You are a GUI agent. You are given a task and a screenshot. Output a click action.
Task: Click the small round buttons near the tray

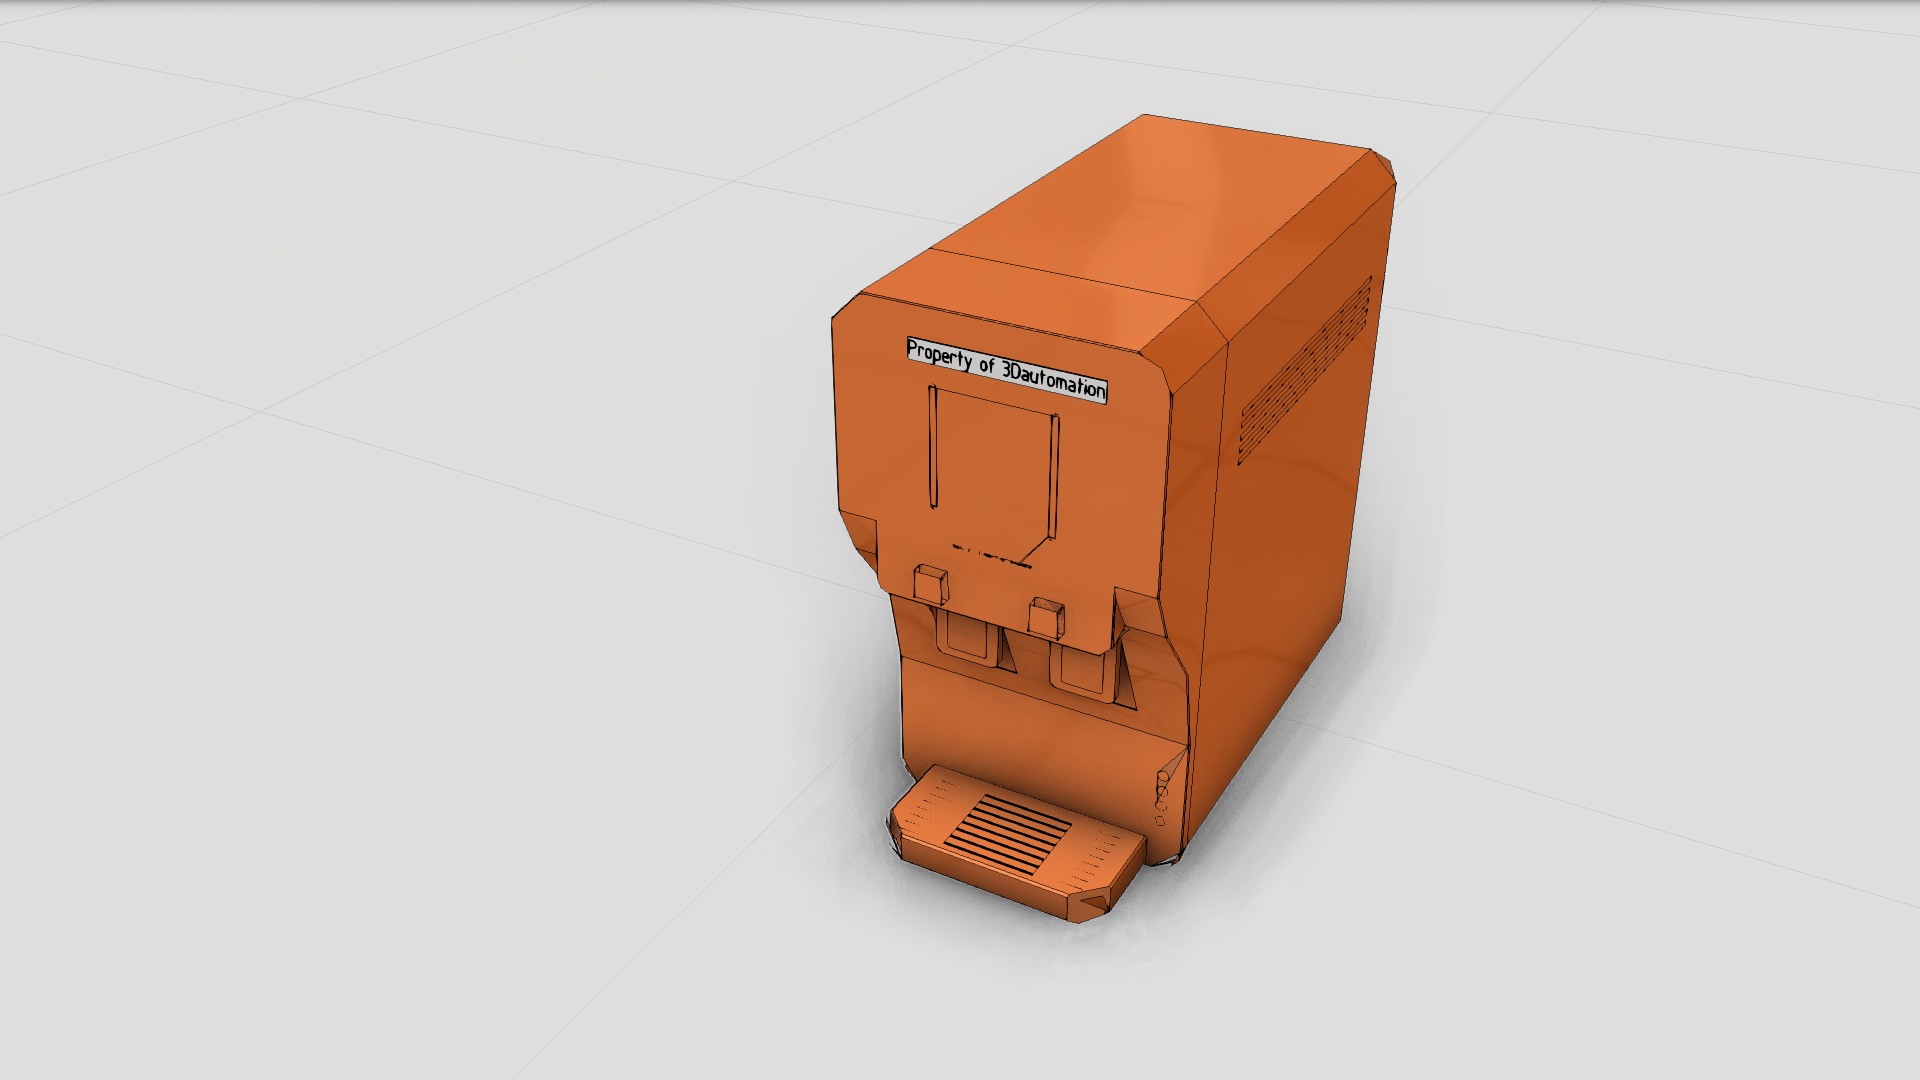(1161, 798)
